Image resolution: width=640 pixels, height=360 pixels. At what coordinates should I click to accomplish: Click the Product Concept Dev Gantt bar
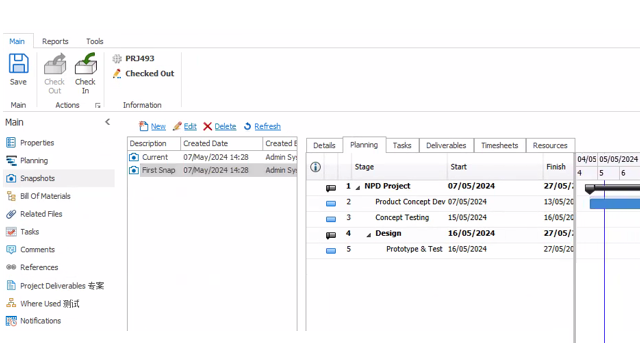[x=615, y=204]
